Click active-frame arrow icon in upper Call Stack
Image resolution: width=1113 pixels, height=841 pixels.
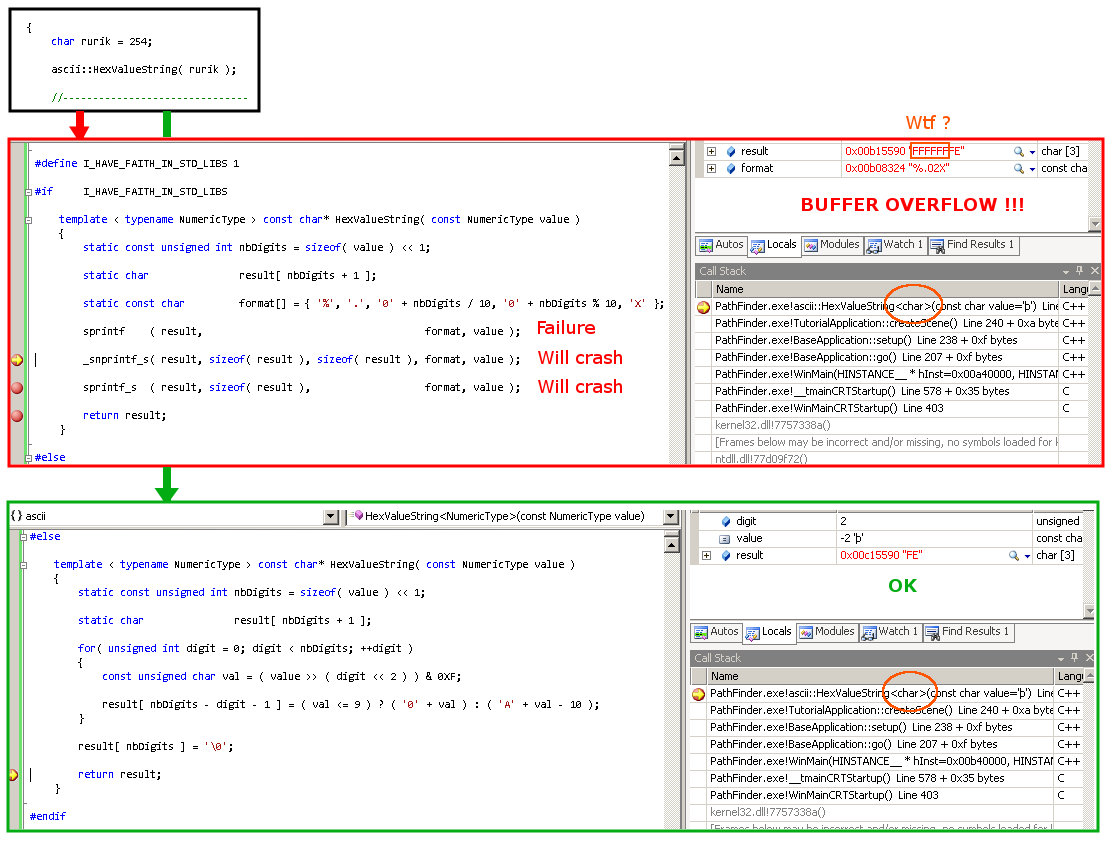point(703,307)
